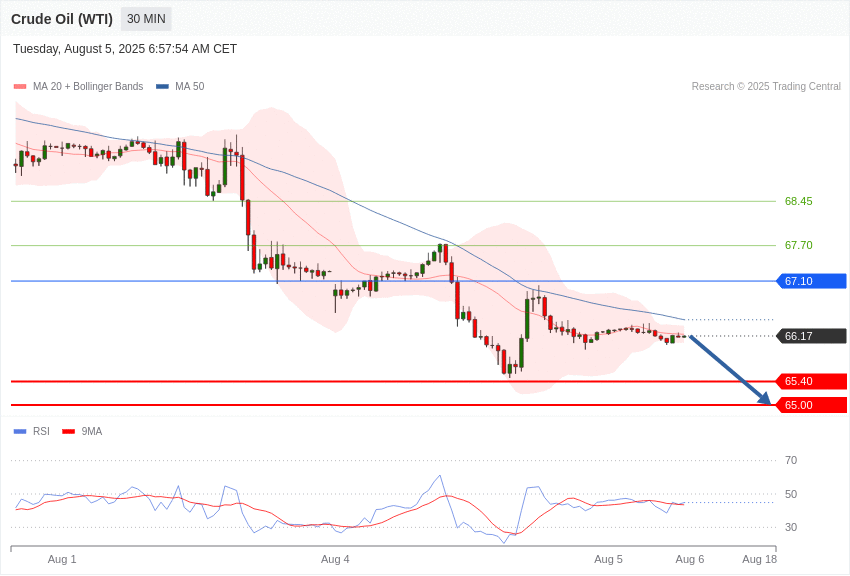Click the 9MA legend red swatch

tap(69, 431)
